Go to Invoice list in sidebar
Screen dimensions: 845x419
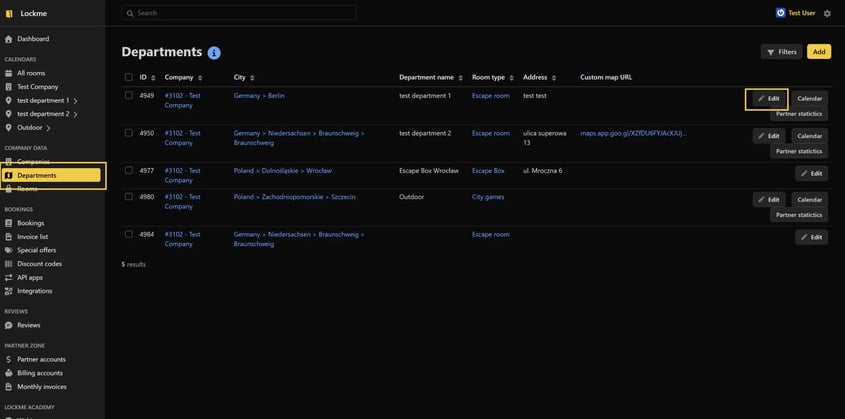(x=34, y=236)
